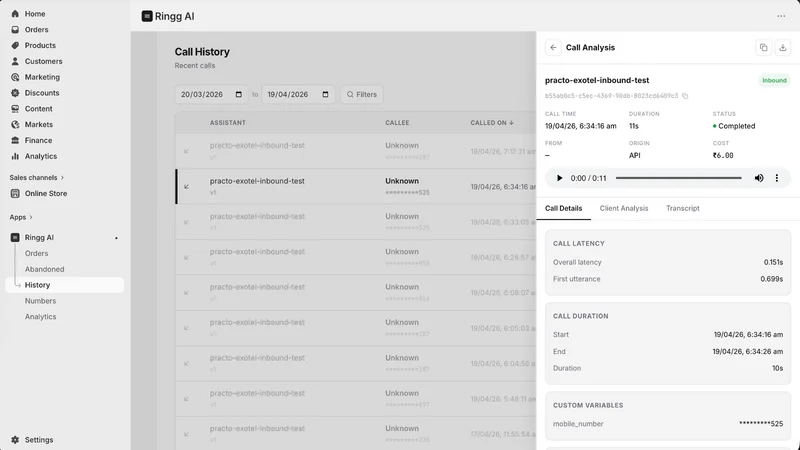Click the Ringg AI app icon in sidebar
Screen dimensions: 800x450
tap(15, 237)
